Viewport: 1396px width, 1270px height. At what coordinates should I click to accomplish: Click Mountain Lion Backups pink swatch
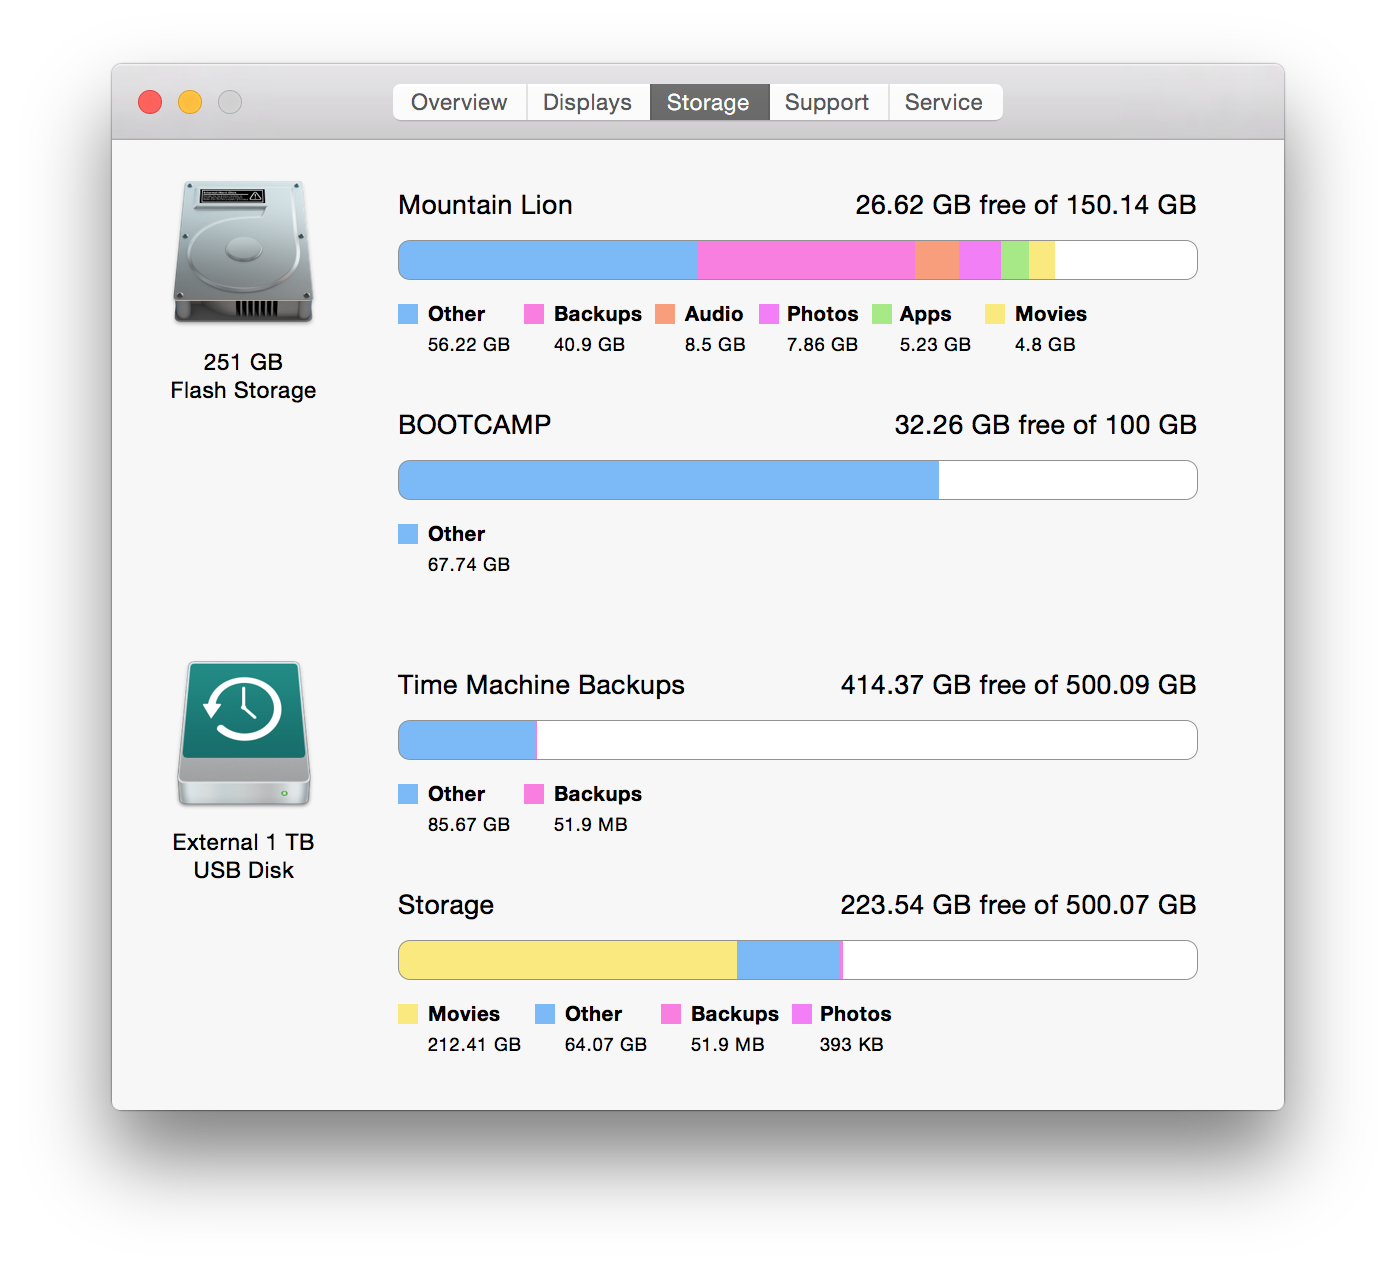(534, 314)
